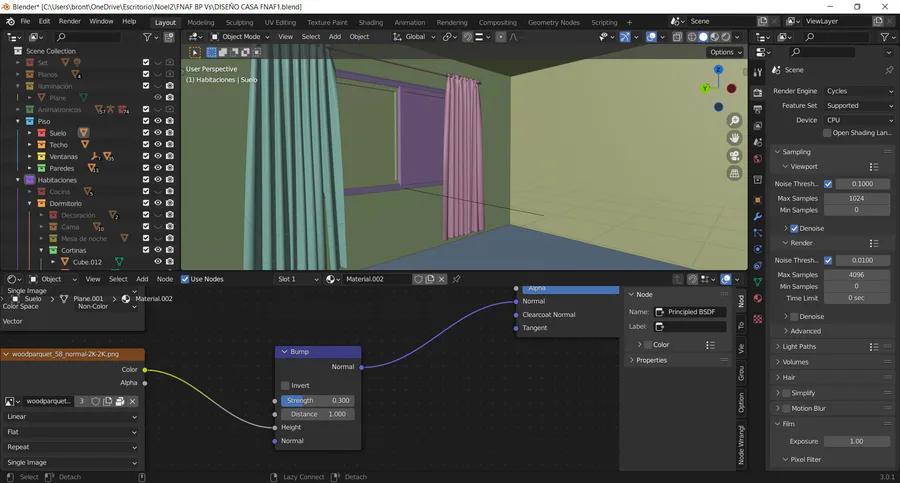Screen dimensions: 900x483
Task: Unlink the woodparquet image with X
Action: 132,401
